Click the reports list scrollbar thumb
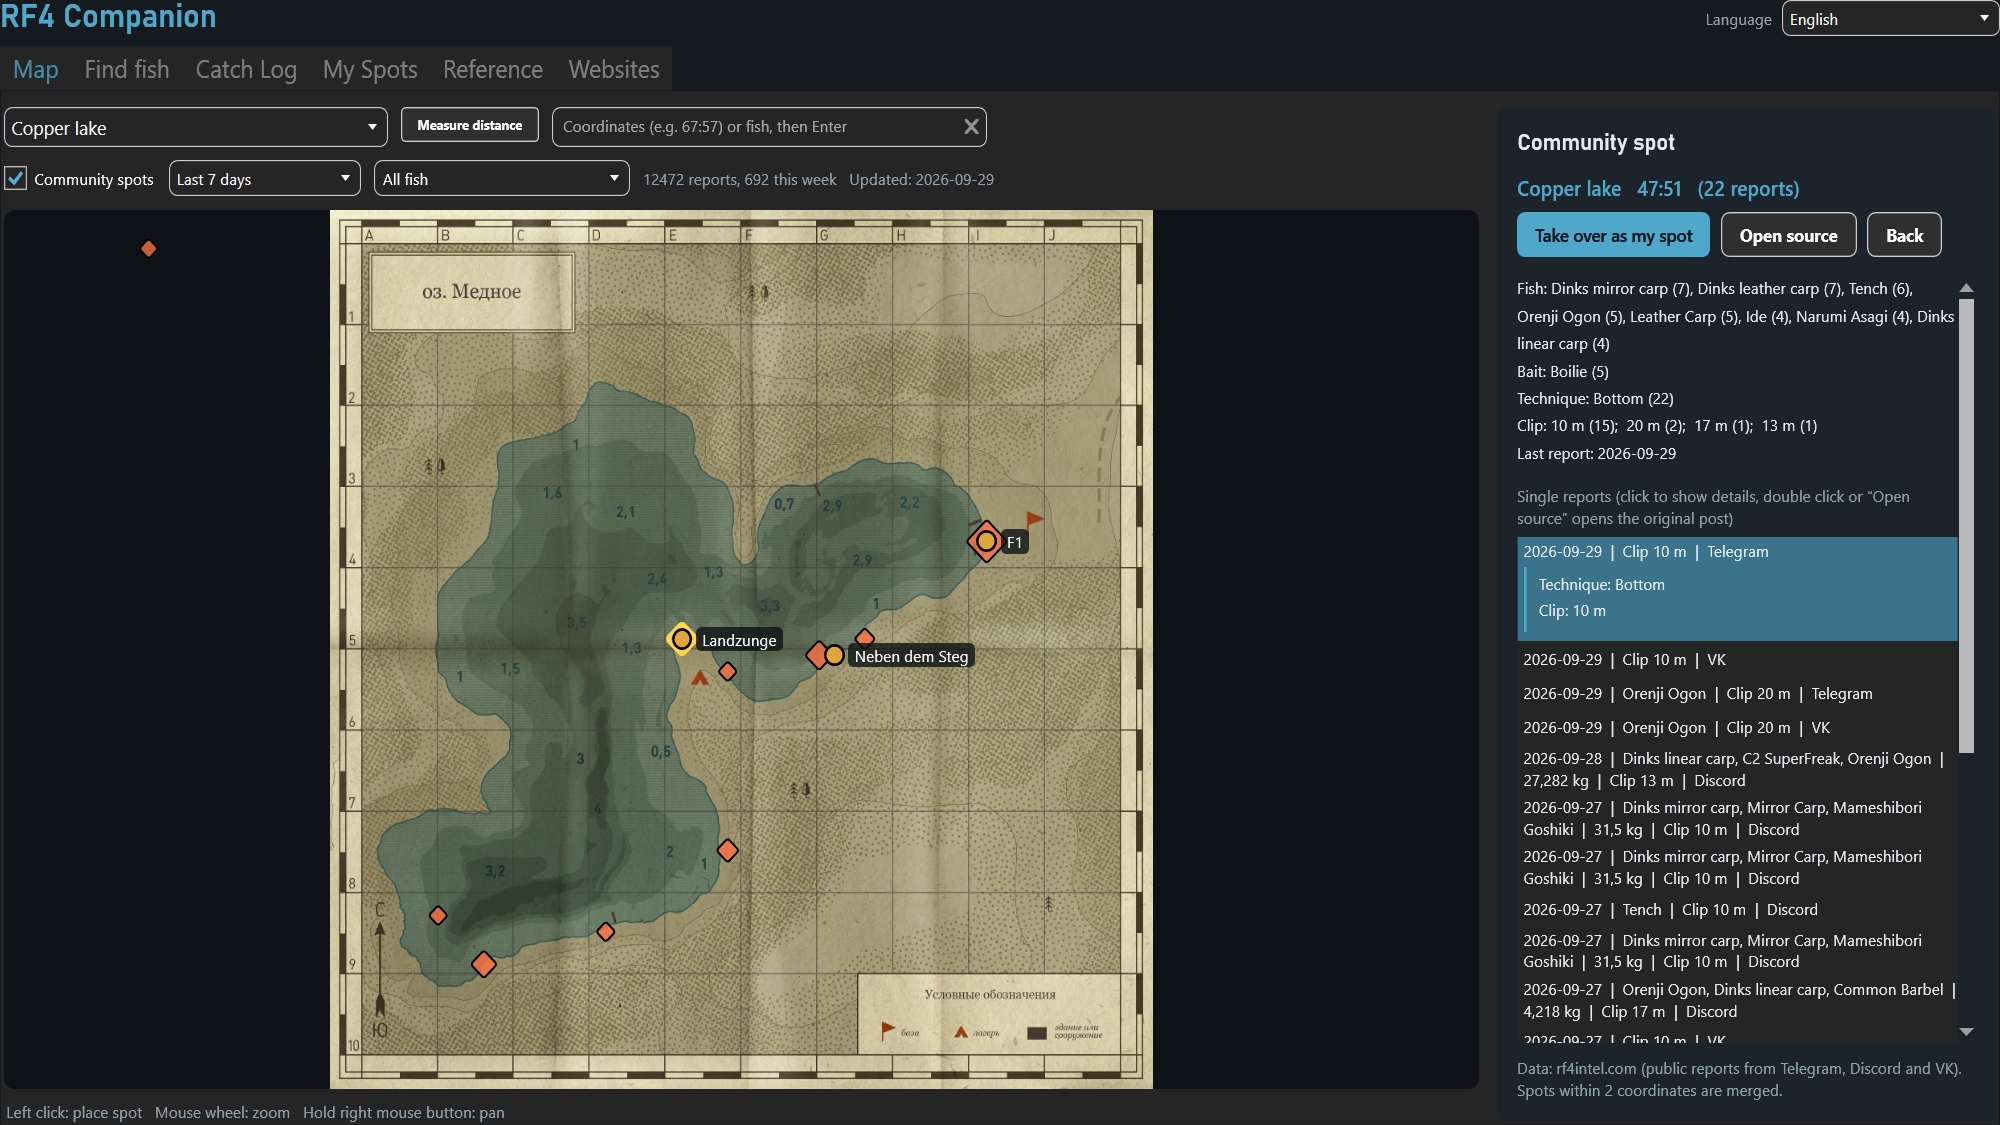 tap(1966, 525)
